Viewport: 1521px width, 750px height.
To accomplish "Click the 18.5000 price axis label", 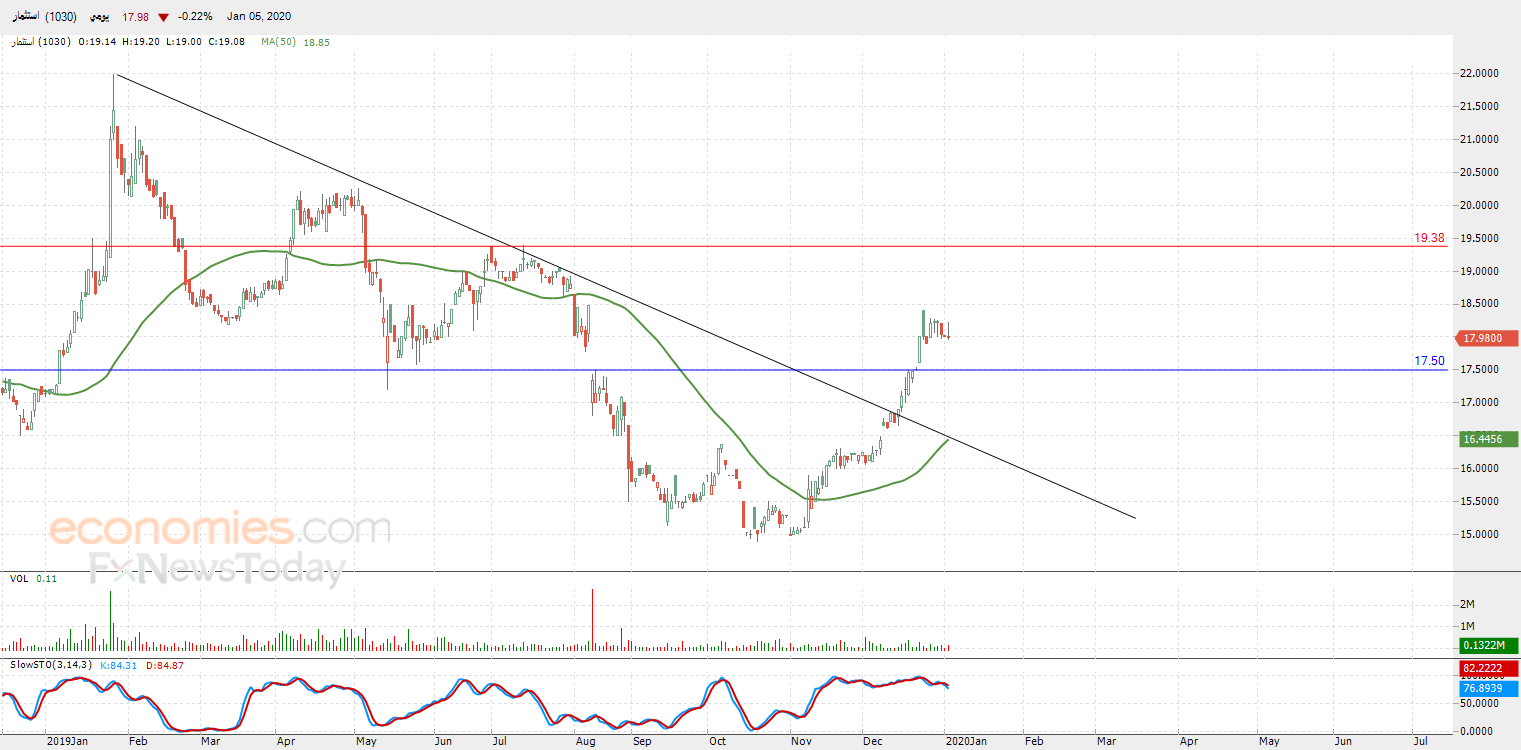I will [1479, 304].
